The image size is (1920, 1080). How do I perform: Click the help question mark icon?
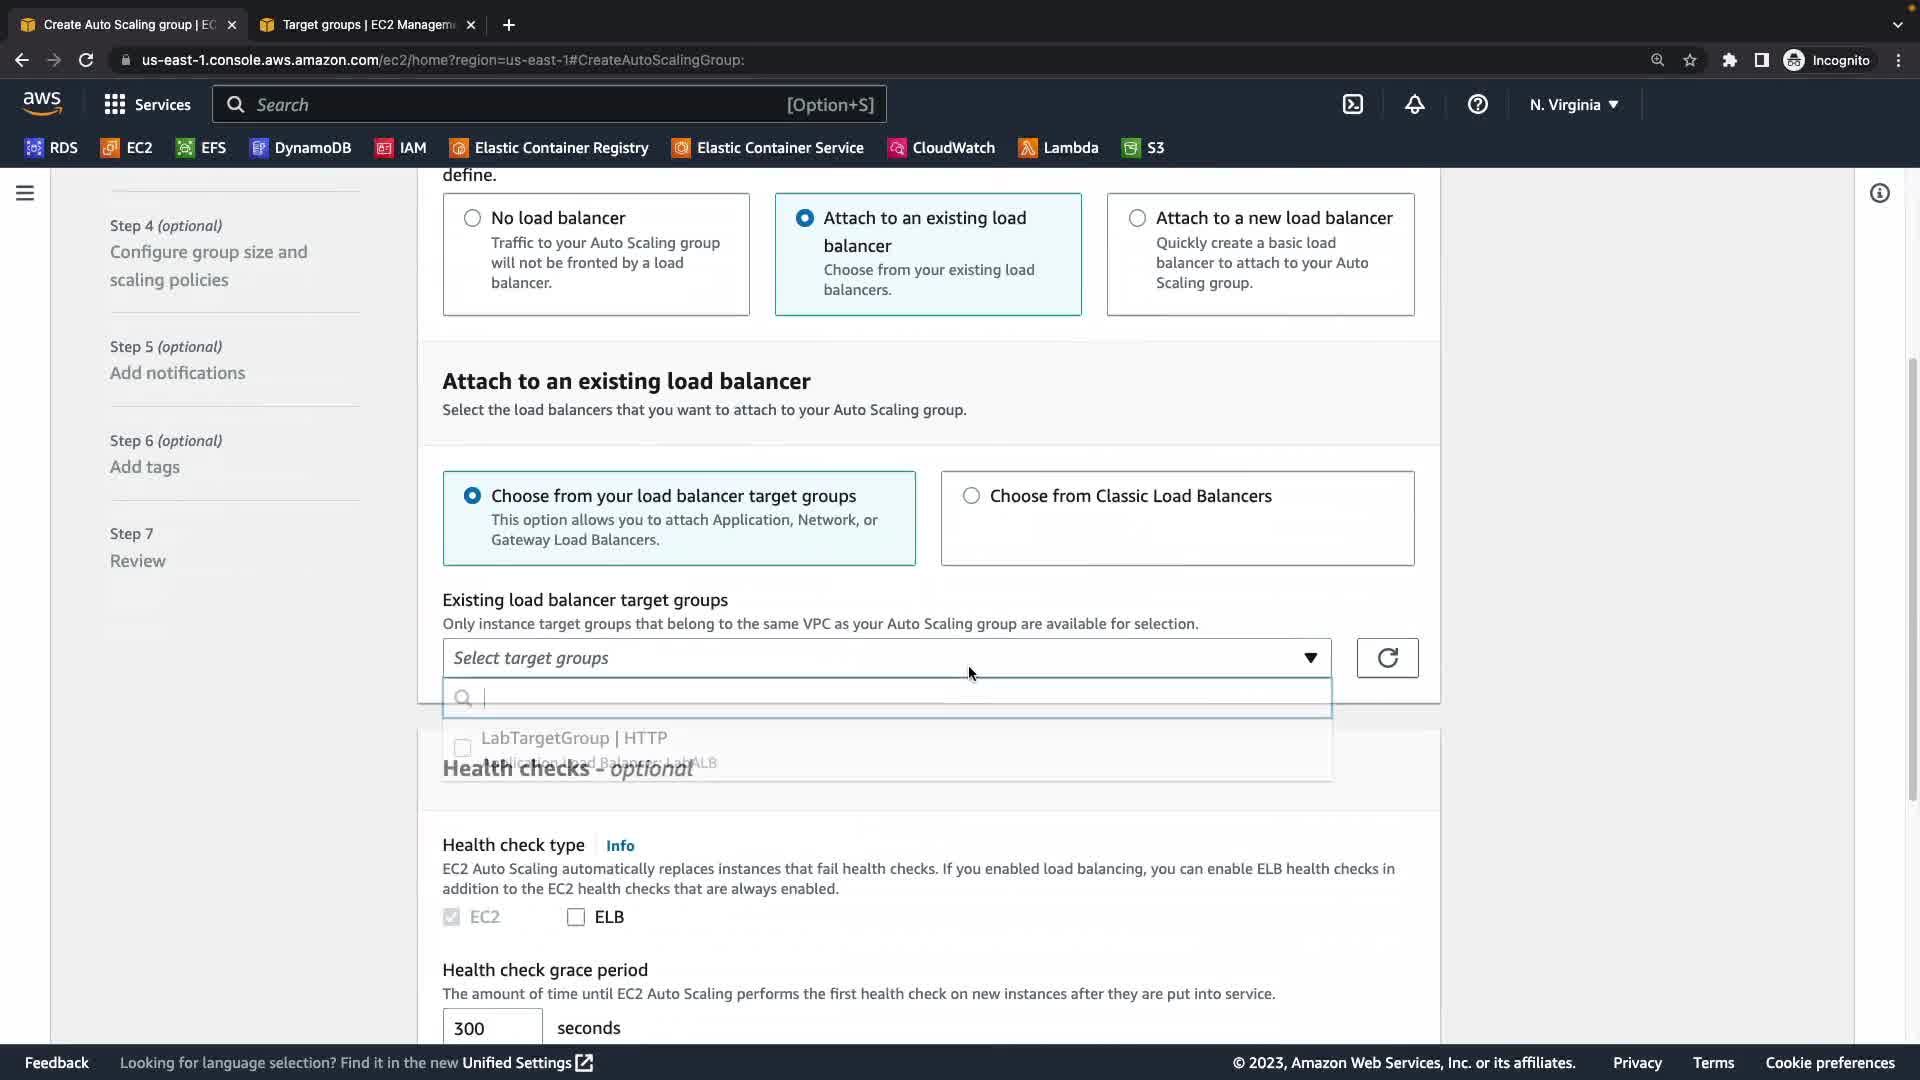[1477, 104]
